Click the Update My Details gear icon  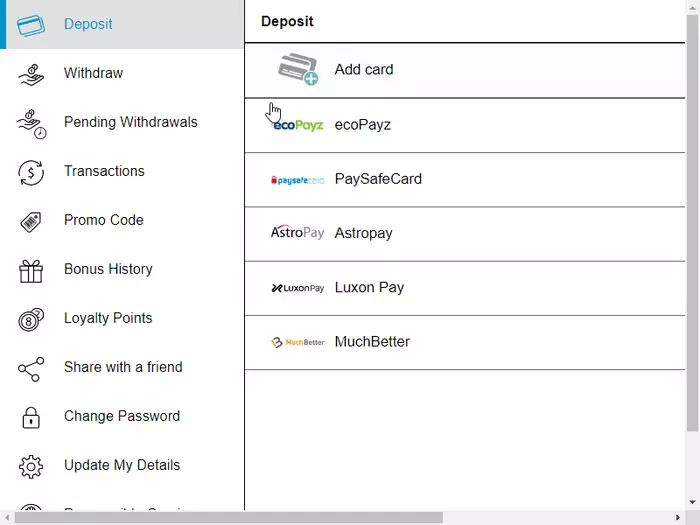(x=31, y=467)
